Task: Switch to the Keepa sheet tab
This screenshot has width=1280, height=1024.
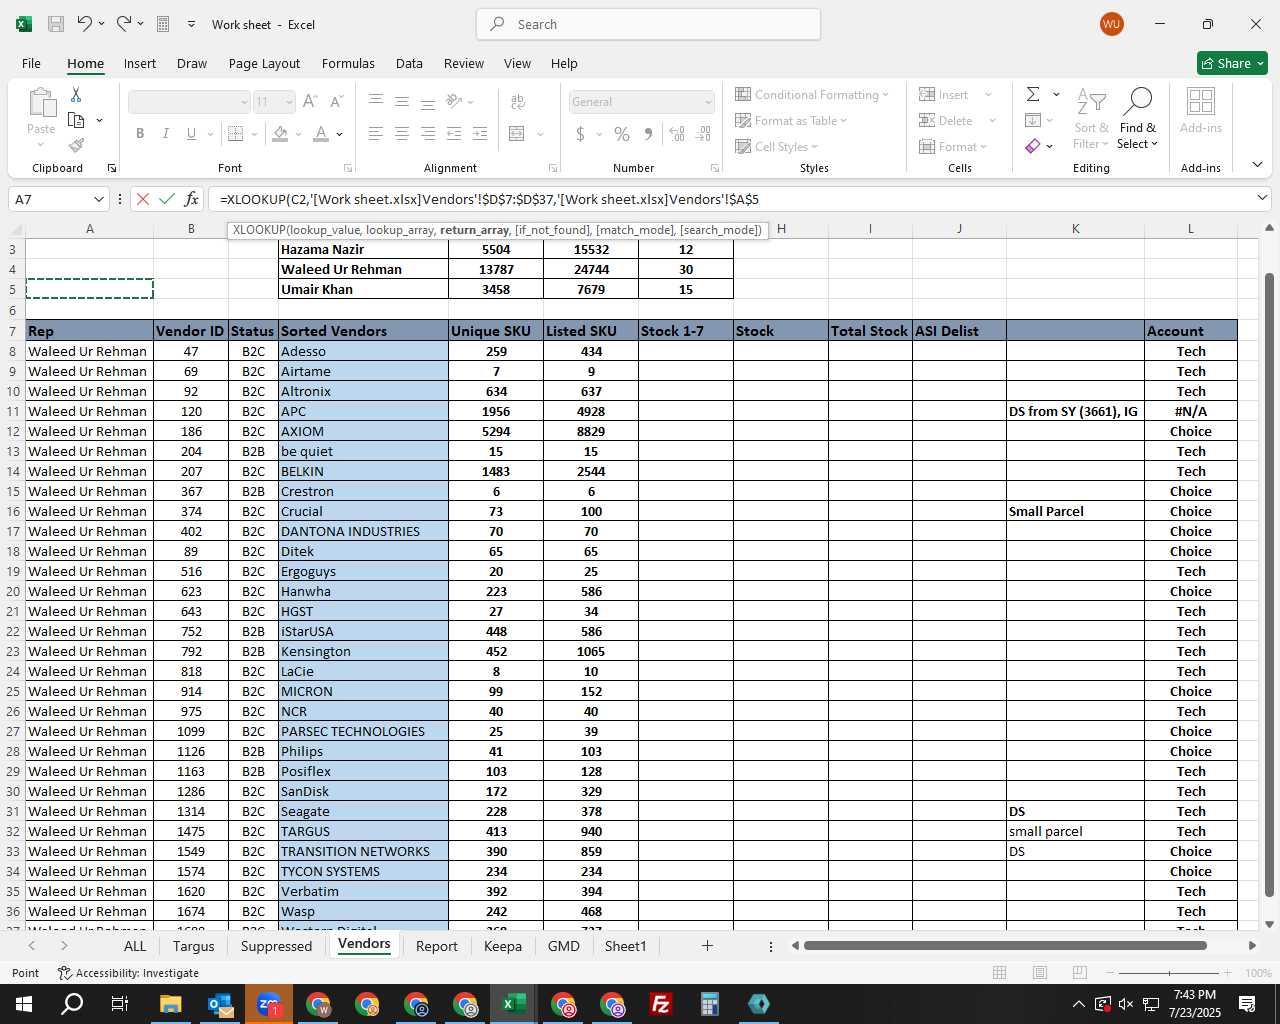Action: (x=502, y=946)
